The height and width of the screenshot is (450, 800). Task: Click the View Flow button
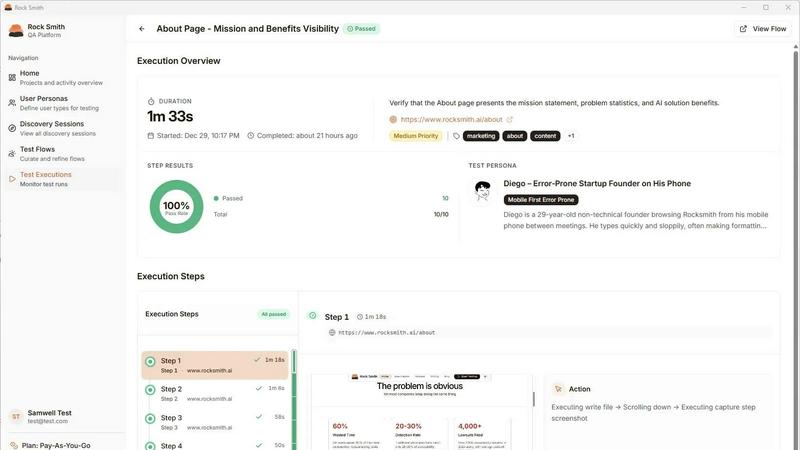click(x=762, y=29)
